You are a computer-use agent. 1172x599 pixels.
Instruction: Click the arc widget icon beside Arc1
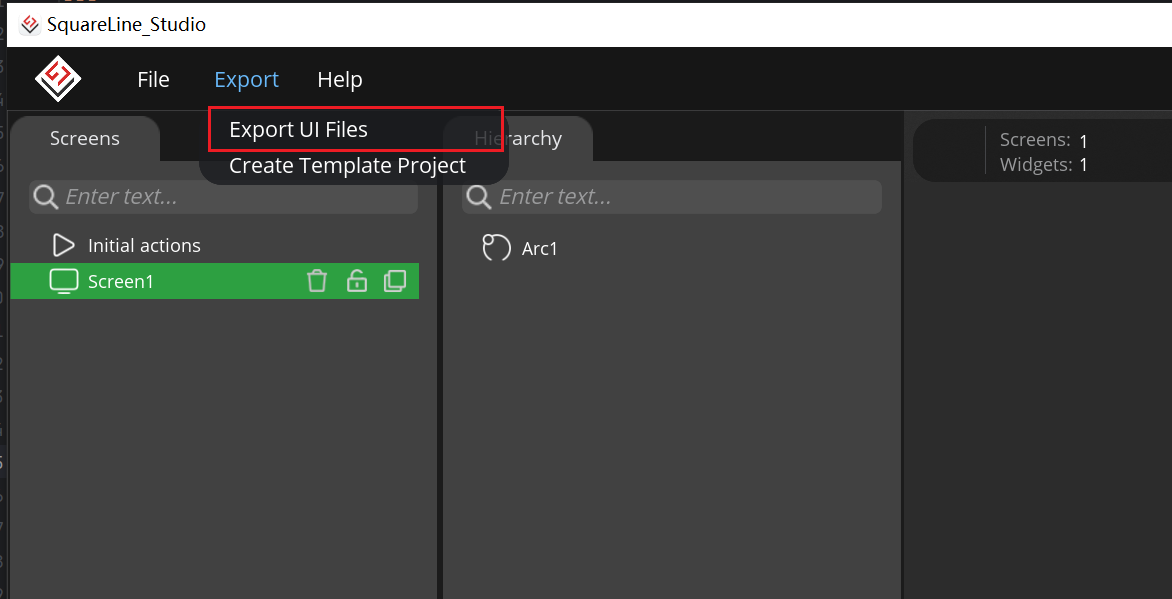tap(496, 248)
